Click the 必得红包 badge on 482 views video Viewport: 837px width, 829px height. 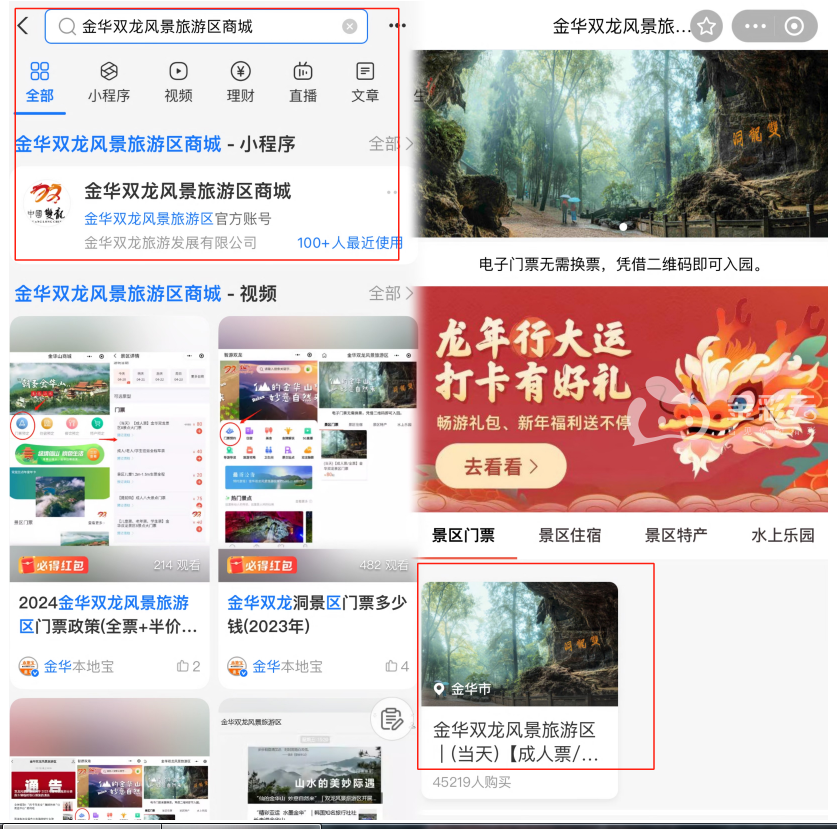(x=262, y=565)
